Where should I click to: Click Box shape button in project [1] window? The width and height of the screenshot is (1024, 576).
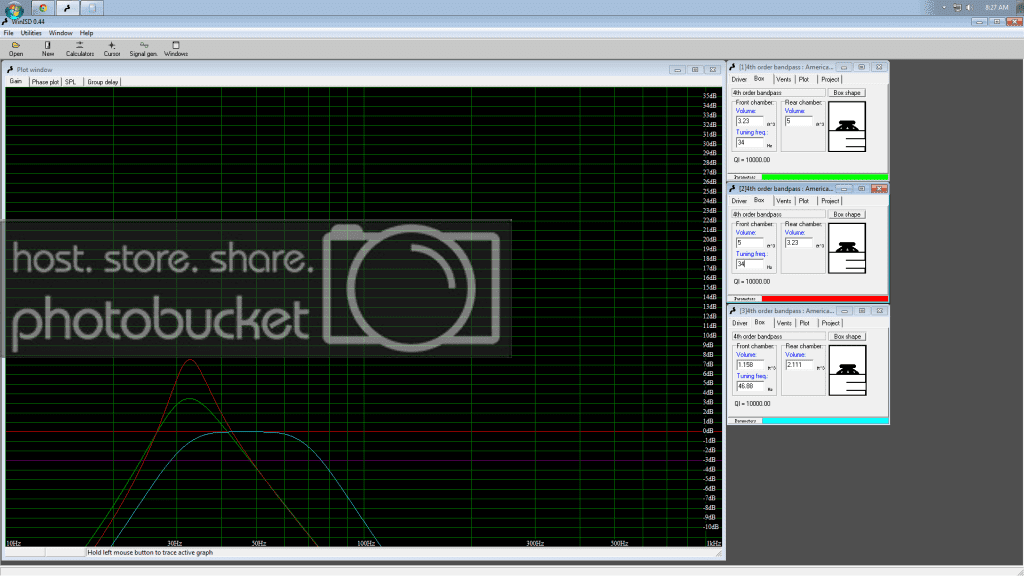tap(847, 93)
